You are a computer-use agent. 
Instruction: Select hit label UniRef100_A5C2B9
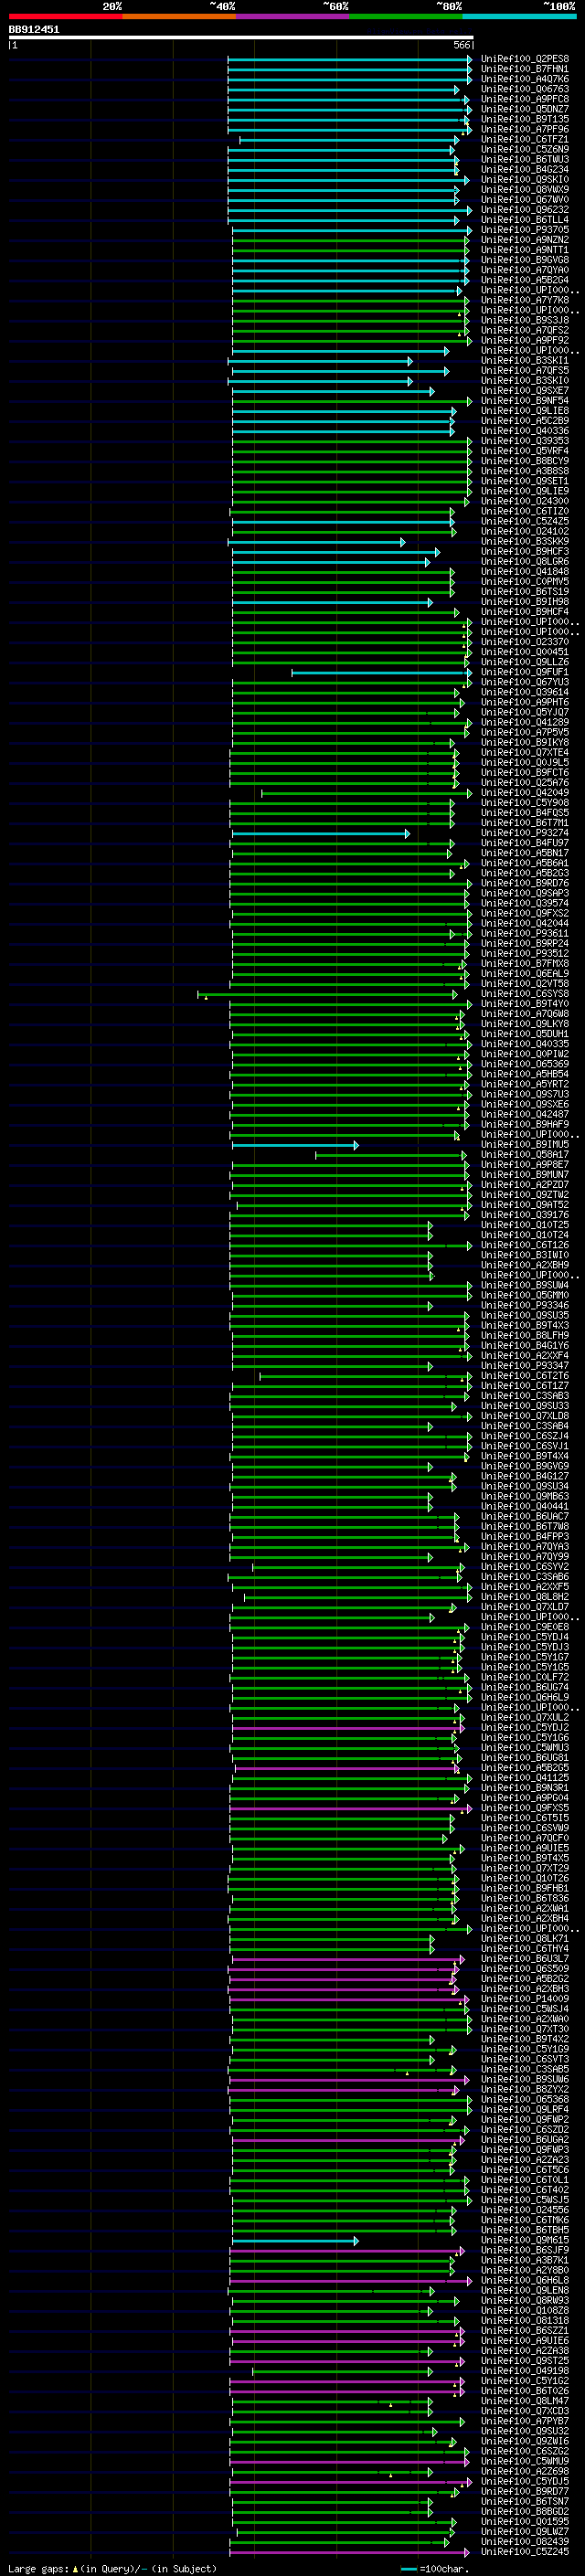(525, 421)
